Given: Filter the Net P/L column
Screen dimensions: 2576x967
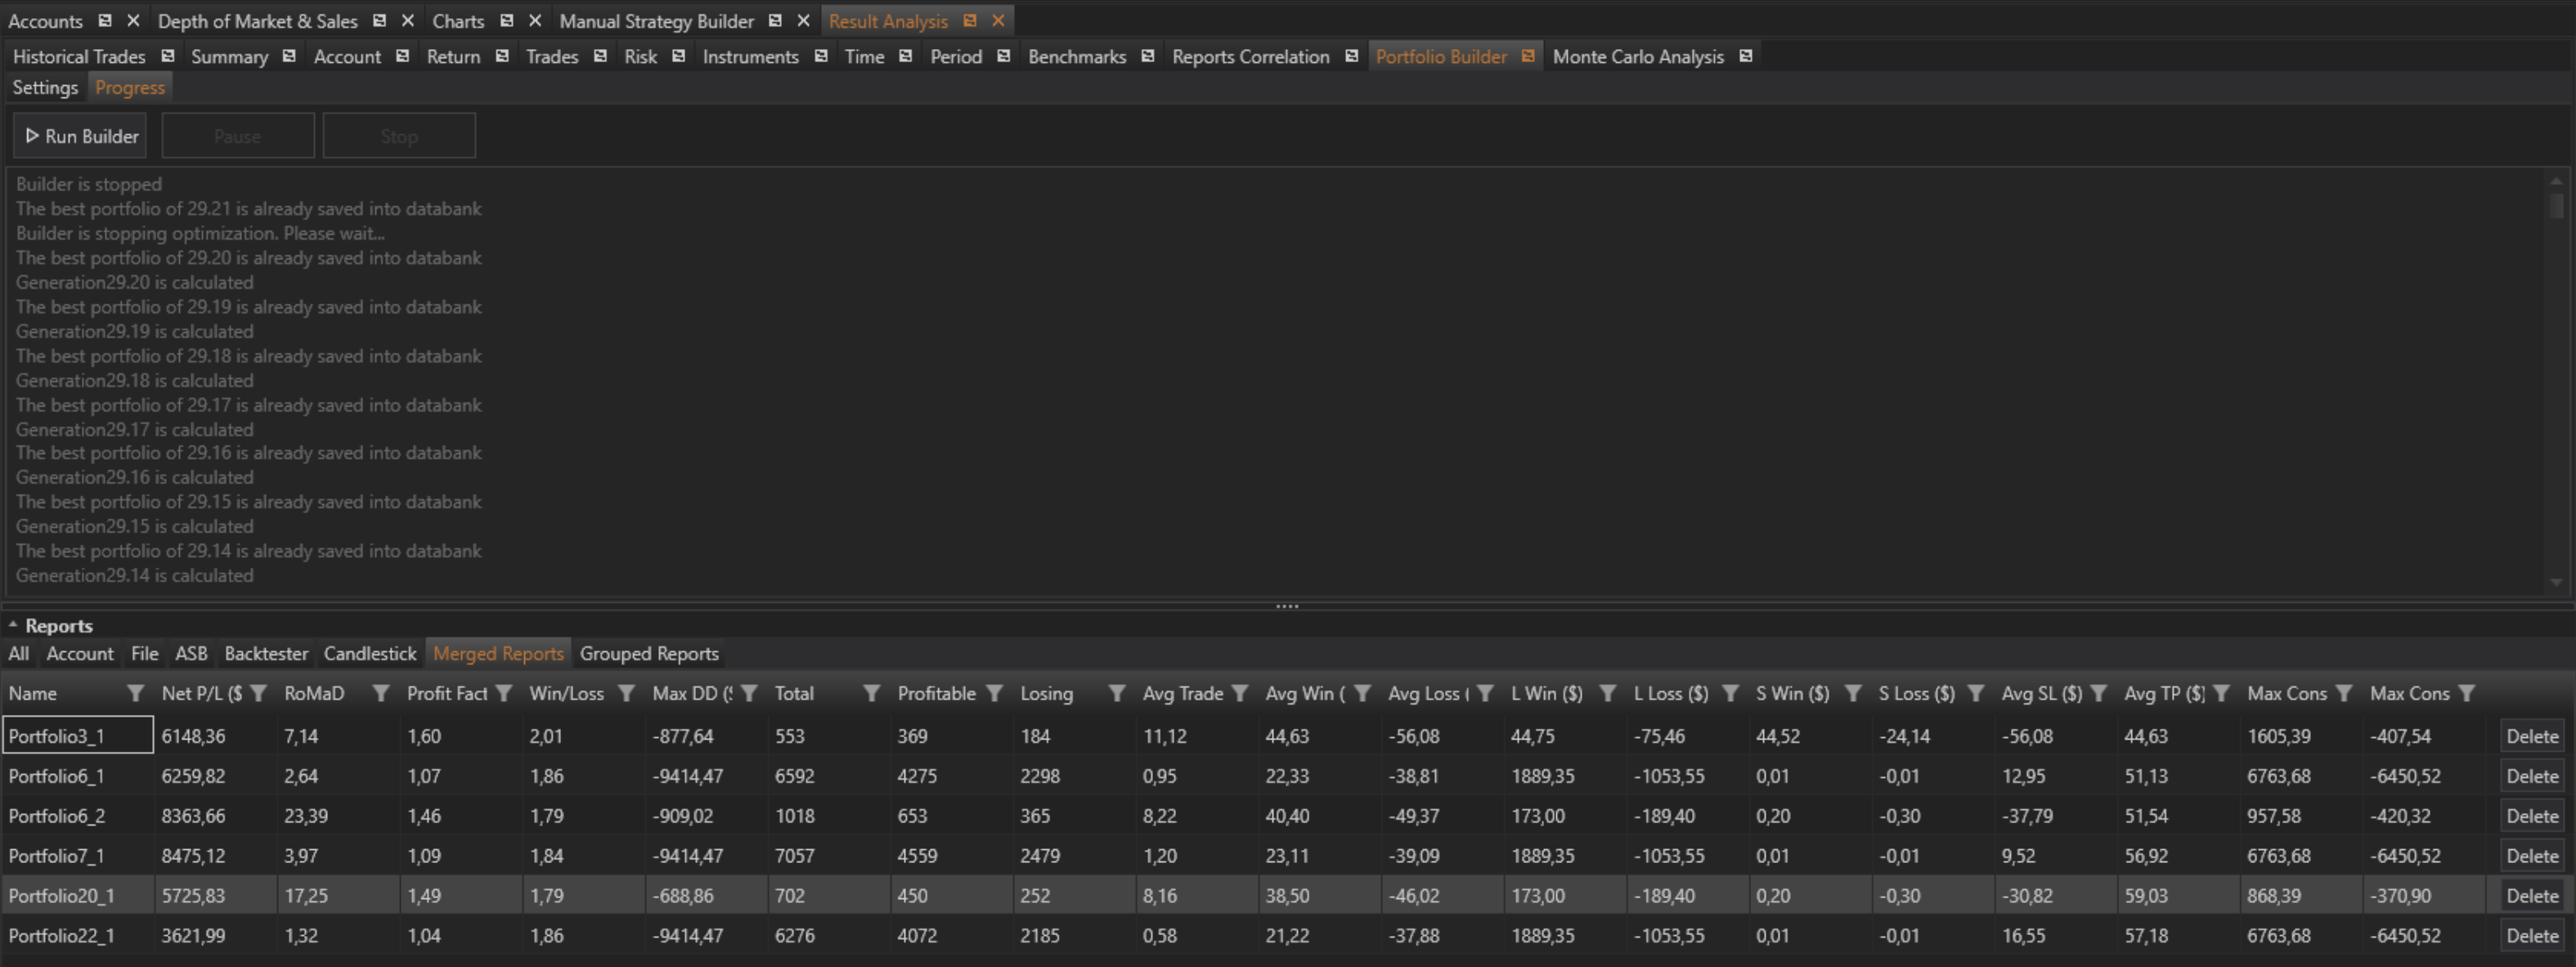Looking at the screenshot, I should pos(258,693).
